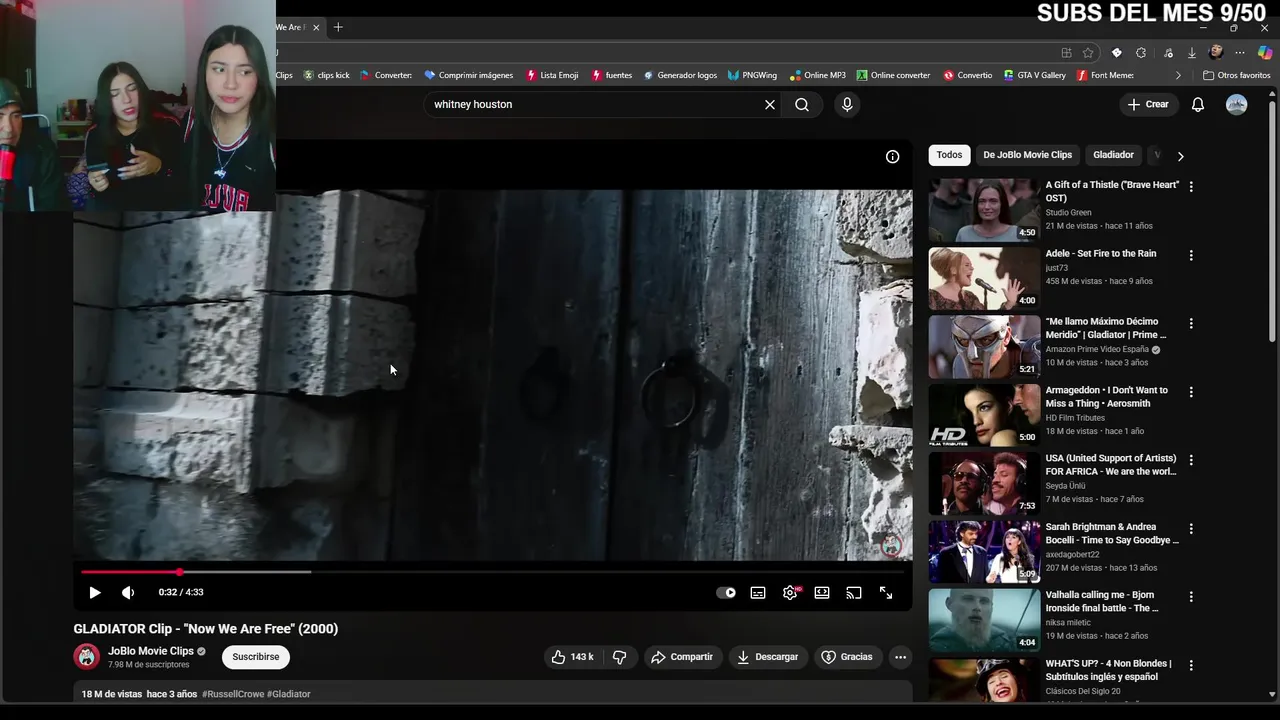Select the Todos filter chip
Viewport: 1280px width, 720px height.
949,155
